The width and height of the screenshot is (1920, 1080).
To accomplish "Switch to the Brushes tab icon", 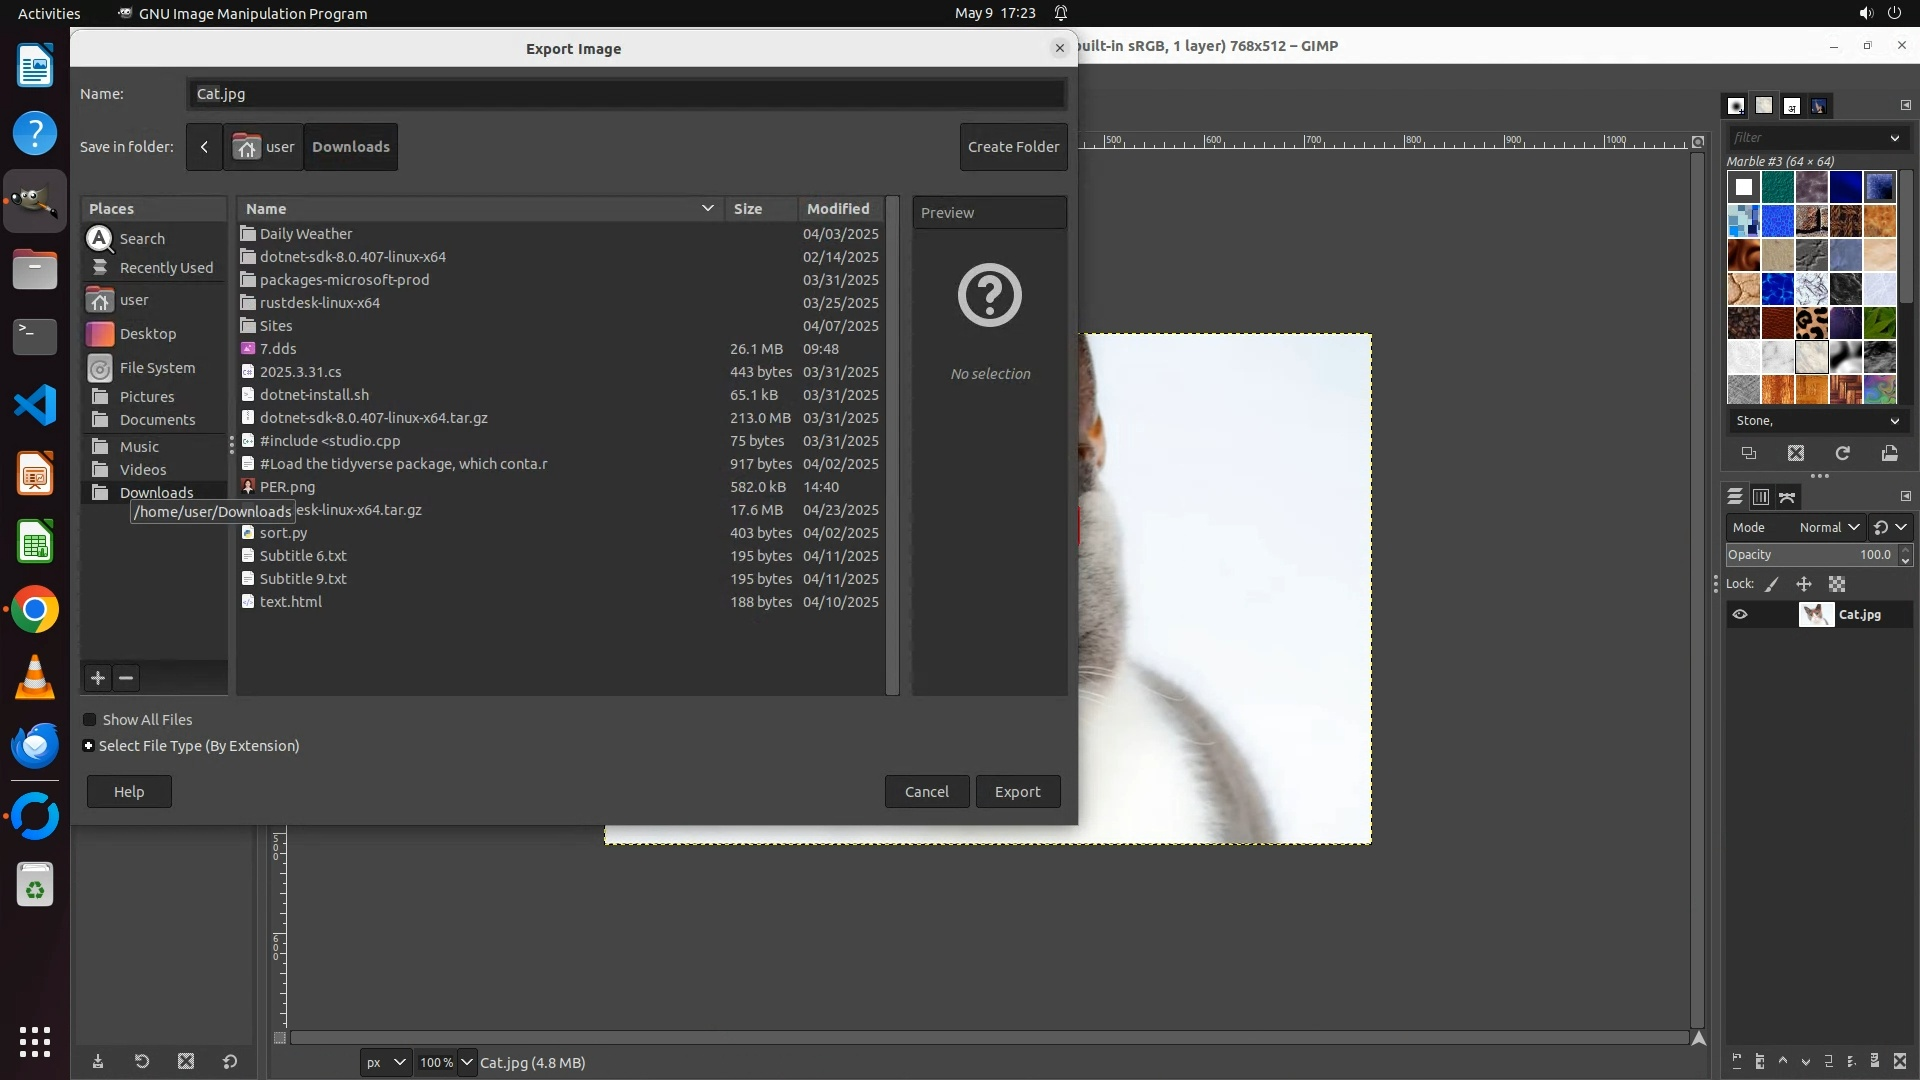I will pos(1736,106).
